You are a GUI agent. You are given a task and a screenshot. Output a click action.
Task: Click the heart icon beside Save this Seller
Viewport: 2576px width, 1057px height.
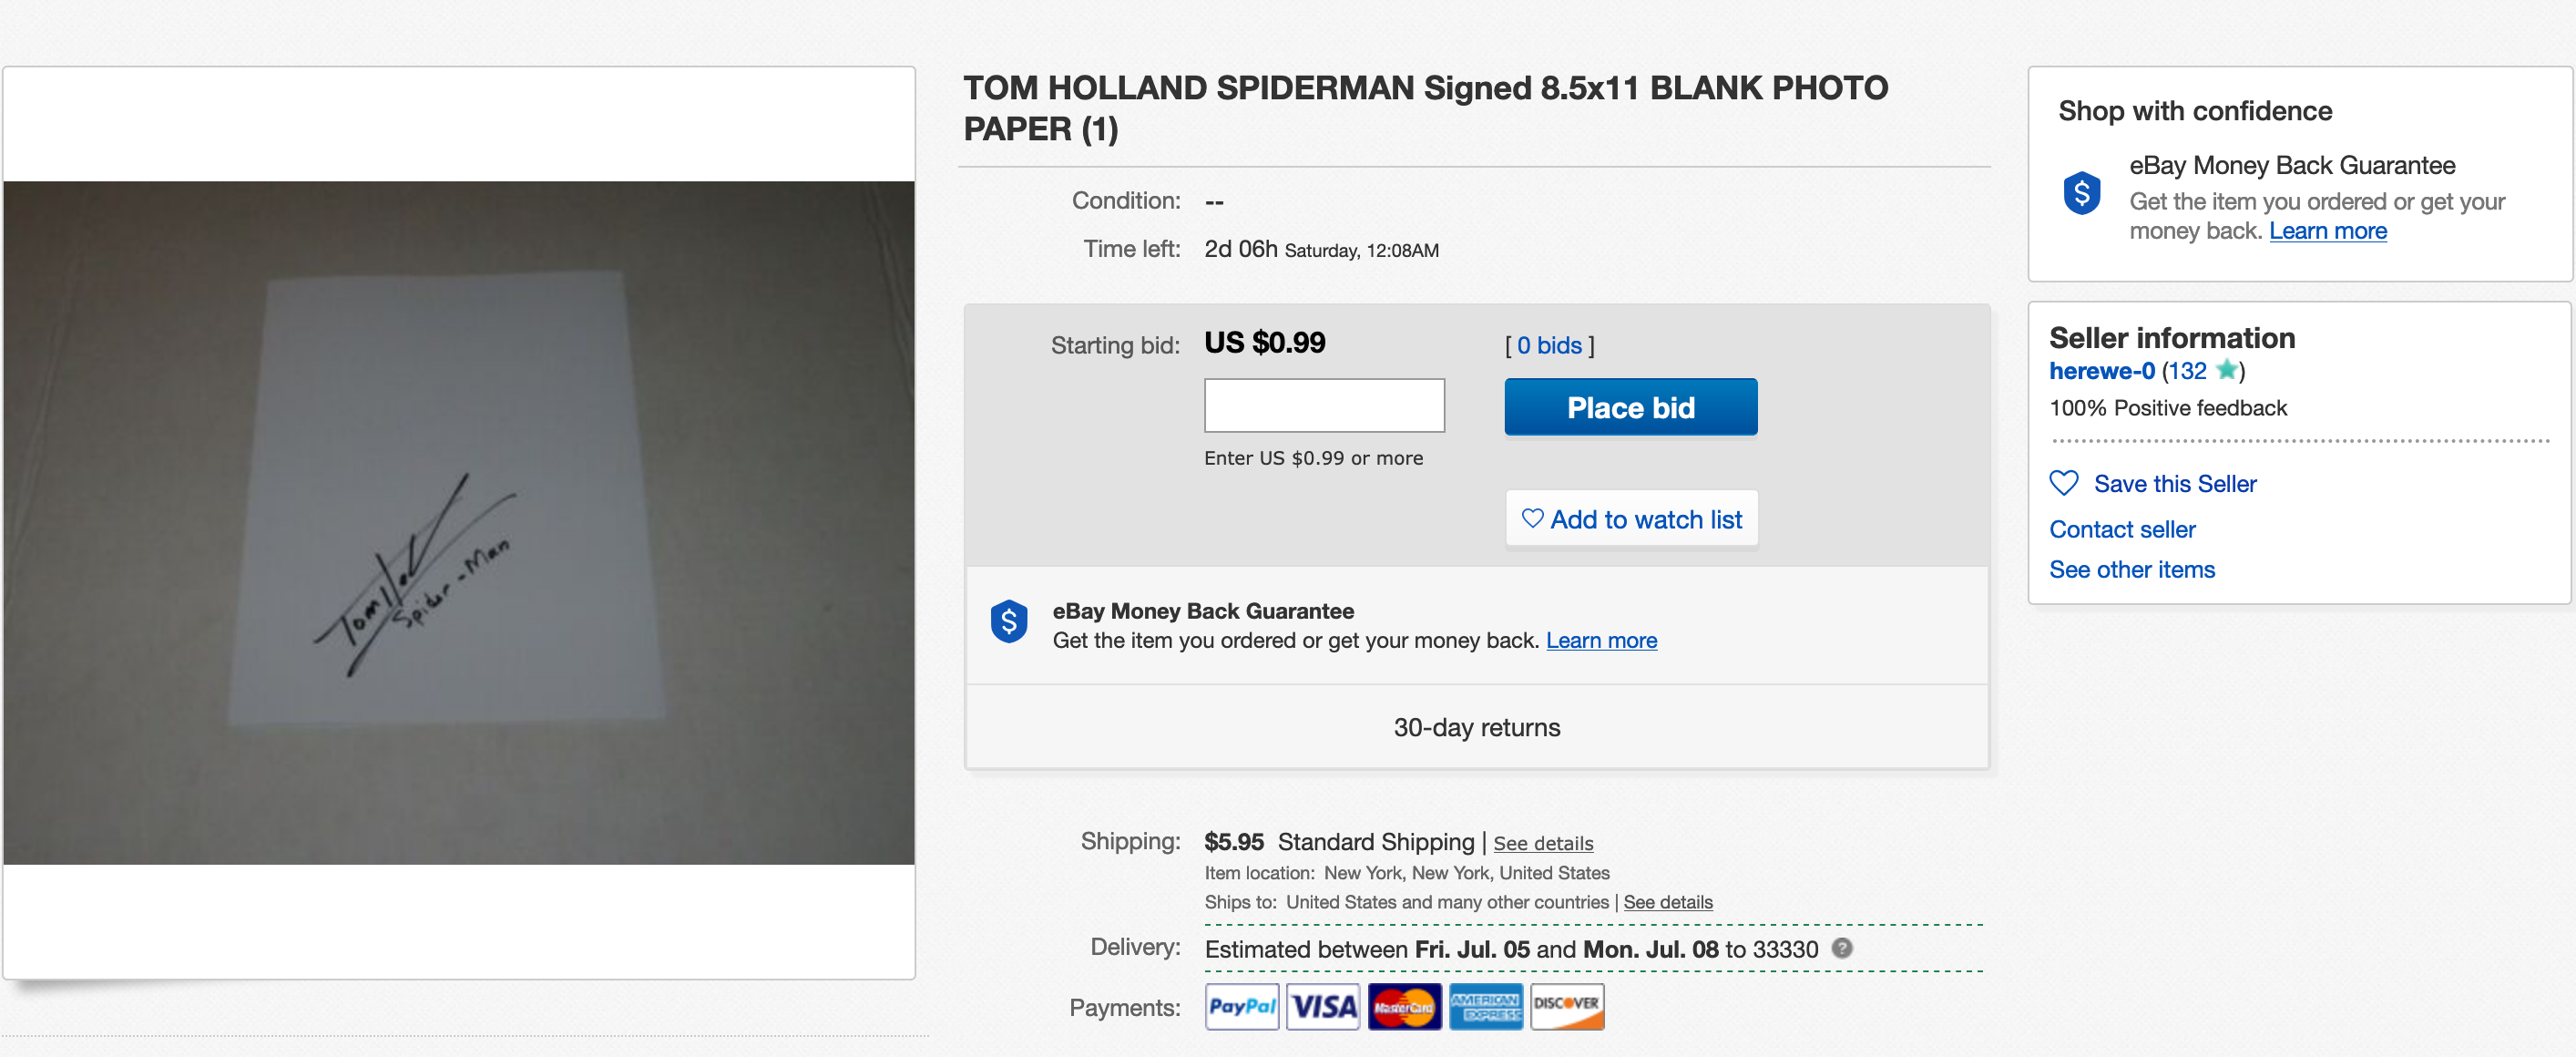click(x=2064, y=483)
